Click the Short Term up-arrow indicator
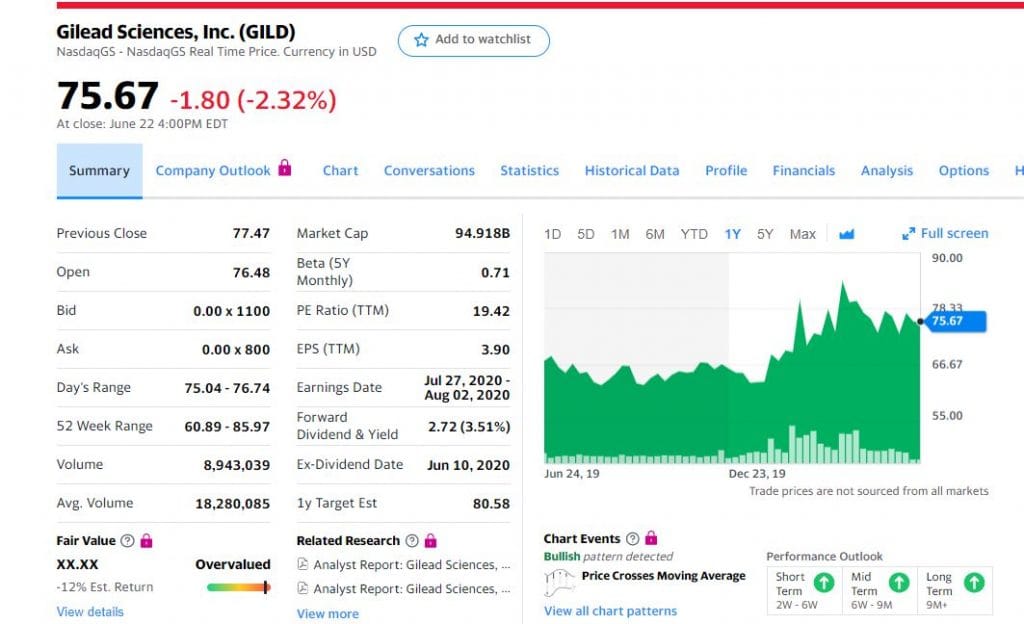Image resolution: width=1024 pixels, height=624 pixels. tap(824, 582)
